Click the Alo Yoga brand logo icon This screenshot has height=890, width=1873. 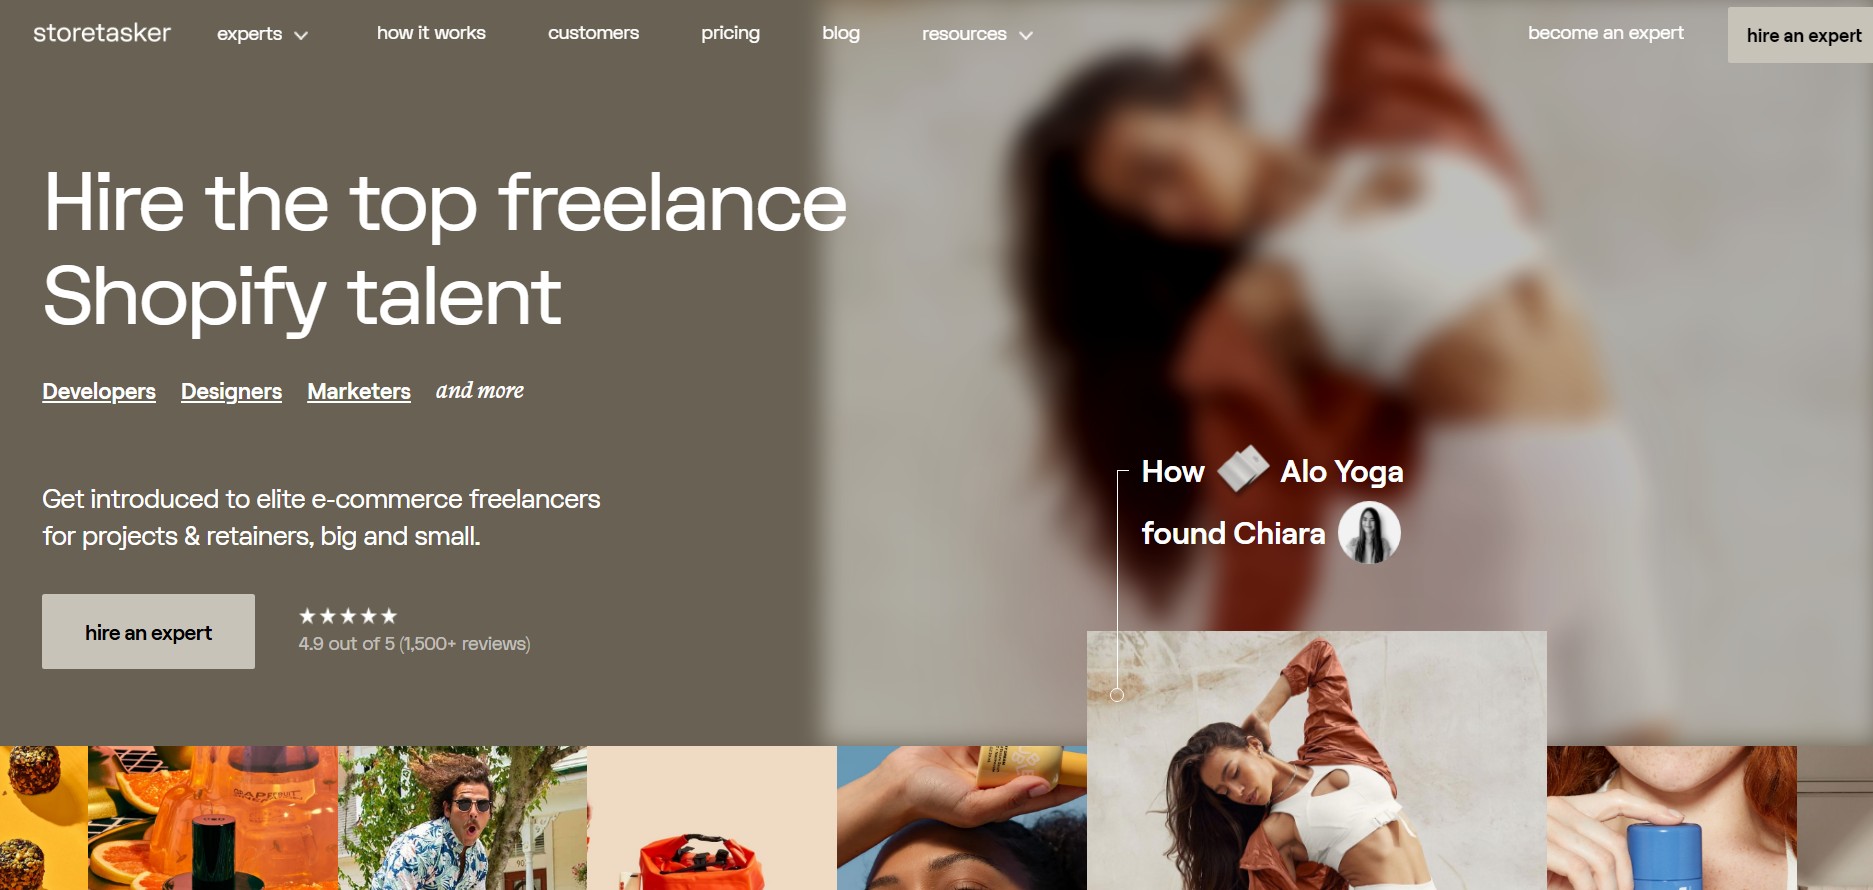tap(1243, 469)
